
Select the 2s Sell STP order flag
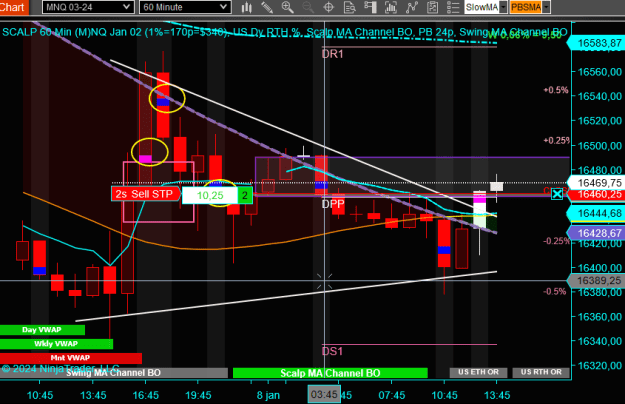point(145,194)
